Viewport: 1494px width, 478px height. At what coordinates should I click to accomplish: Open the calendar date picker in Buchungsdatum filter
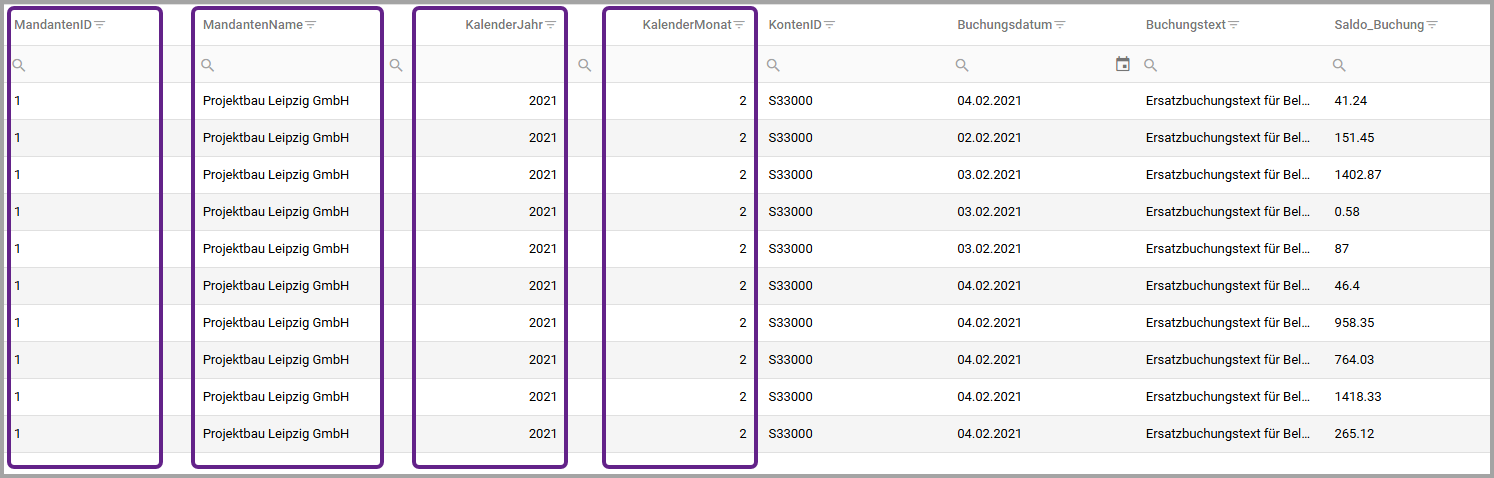click(1123, 65)
